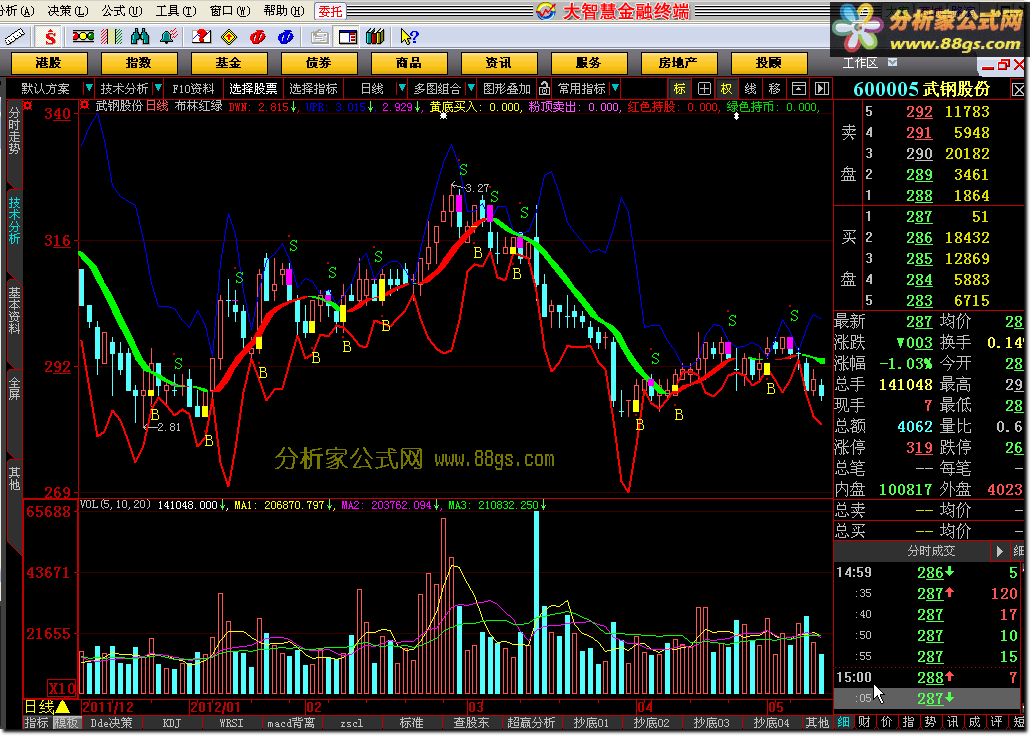
Task: Switch to the macd背离 indicator tab
Action: pos(291,723)
